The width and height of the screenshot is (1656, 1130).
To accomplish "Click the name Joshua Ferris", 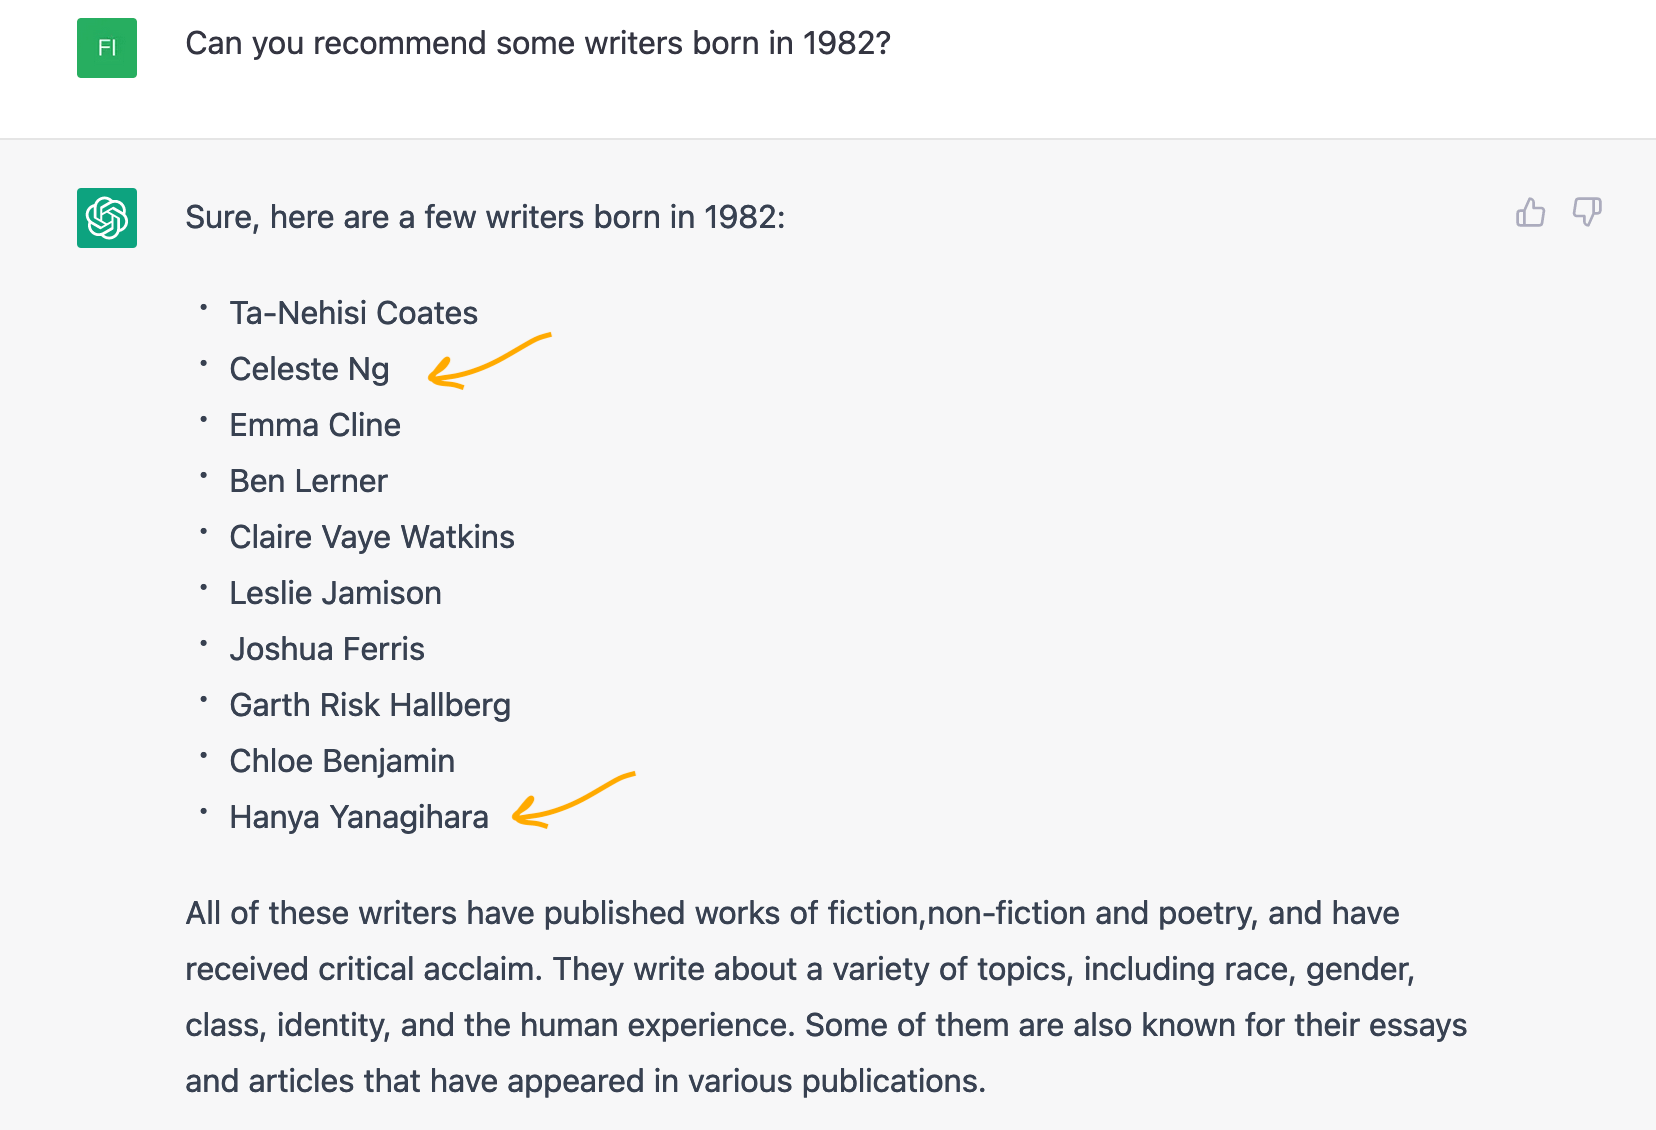I will pyautogui.click(x=327, y=649).
